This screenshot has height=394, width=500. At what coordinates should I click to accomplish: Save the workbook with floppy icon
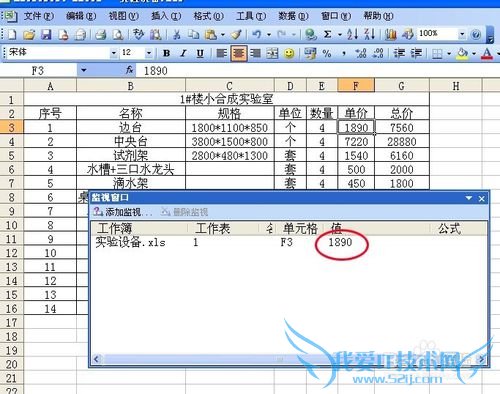46,34
